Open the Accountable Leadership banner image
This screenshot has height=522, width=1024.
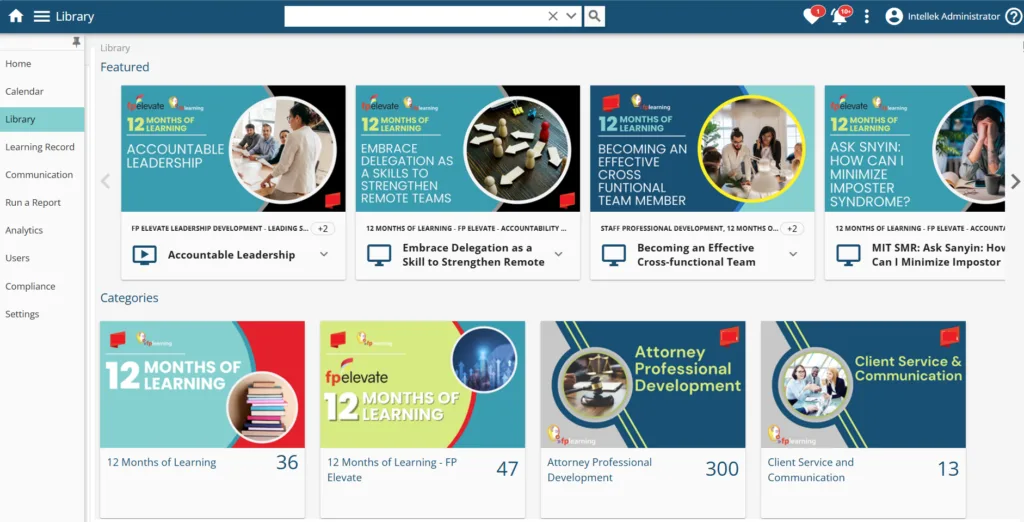(x=233, y=148)
